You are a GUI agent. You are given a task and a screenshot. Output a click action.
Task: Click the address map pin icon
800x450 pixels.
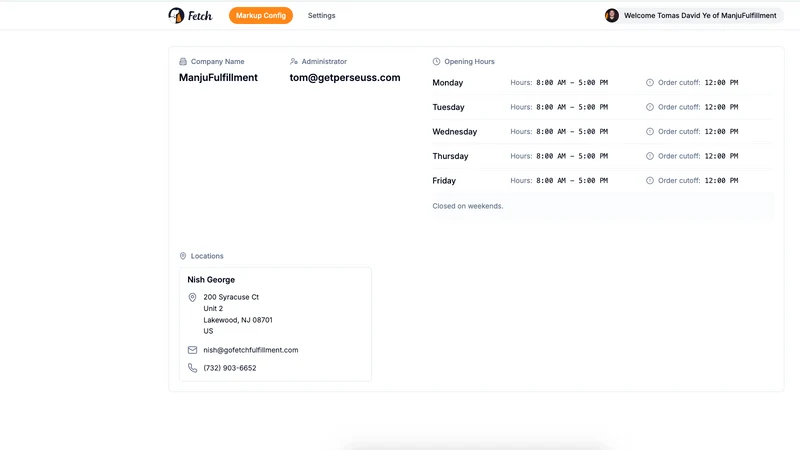192,297
